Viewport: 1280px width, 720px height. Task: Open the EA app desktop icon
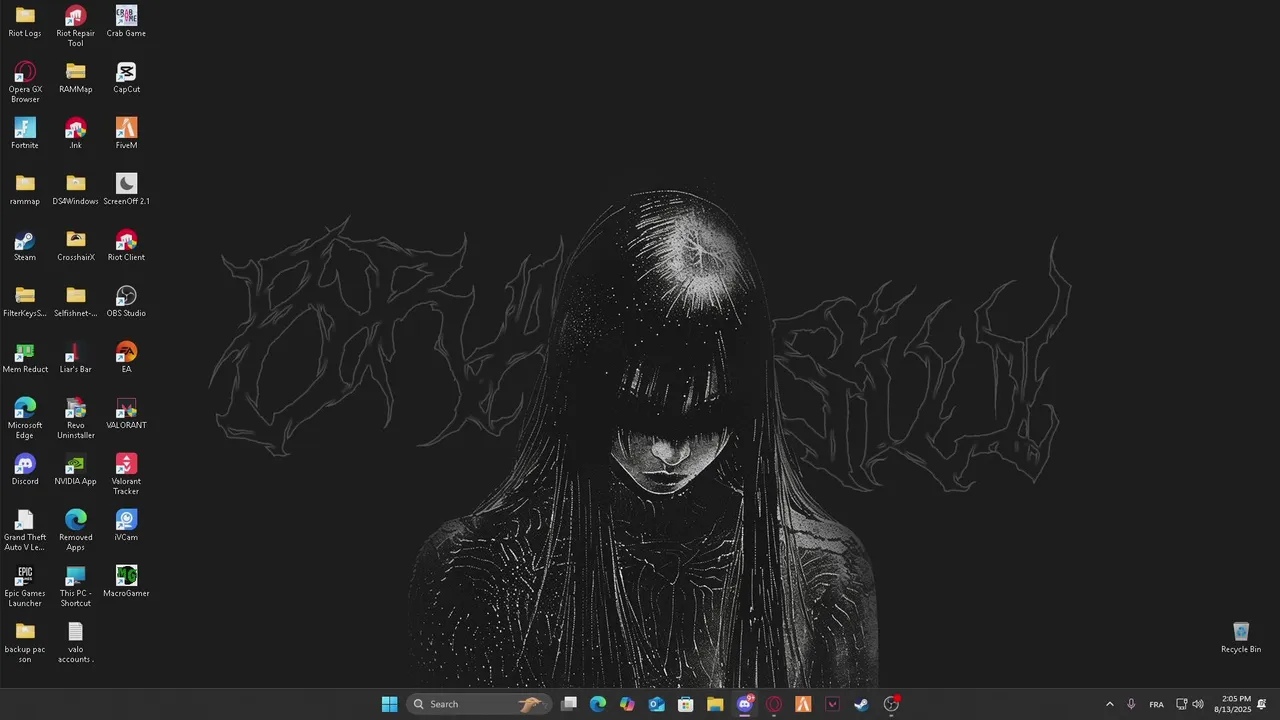pos(126,358)
